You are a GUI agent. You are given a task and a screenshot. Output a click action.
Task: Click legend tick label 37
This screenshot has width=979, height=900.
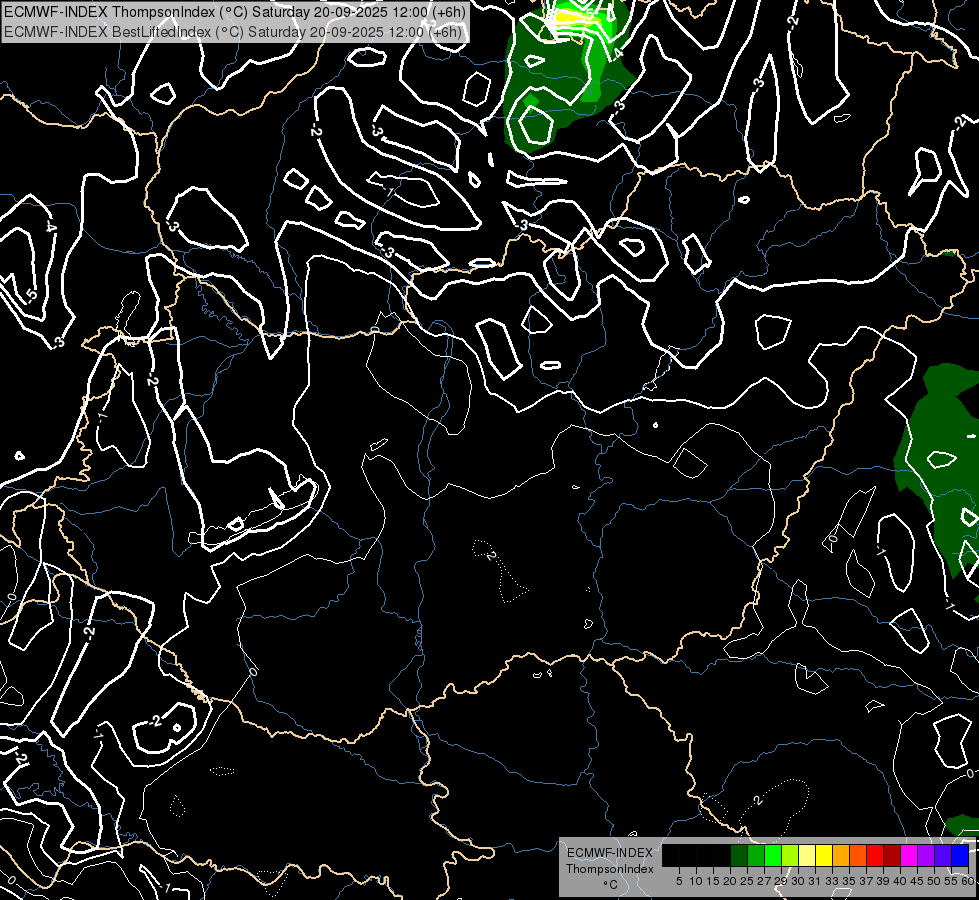pos(867,881)
